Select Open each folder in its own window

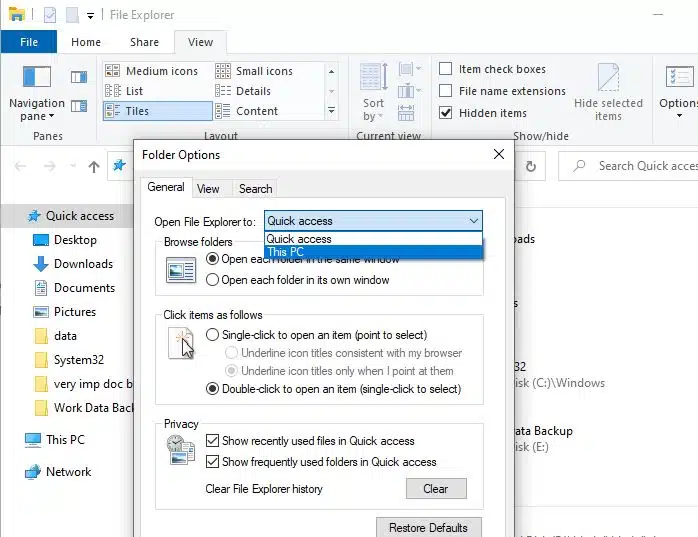click(x=212, y=280)
